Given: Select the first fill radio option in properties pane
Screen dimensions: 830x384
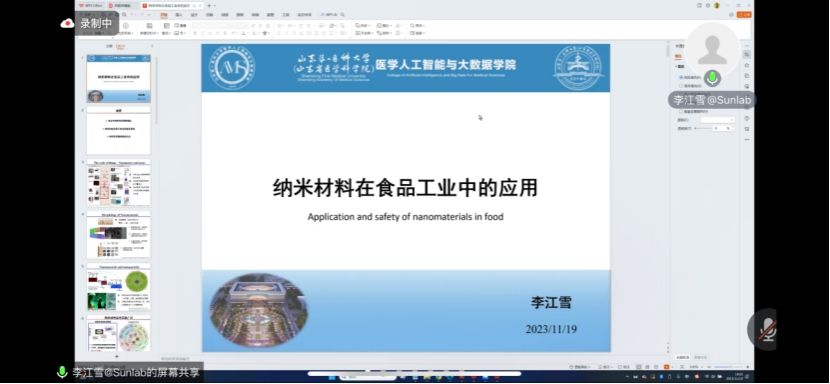Looking at the screenshot, I should [x=681, y=77].
